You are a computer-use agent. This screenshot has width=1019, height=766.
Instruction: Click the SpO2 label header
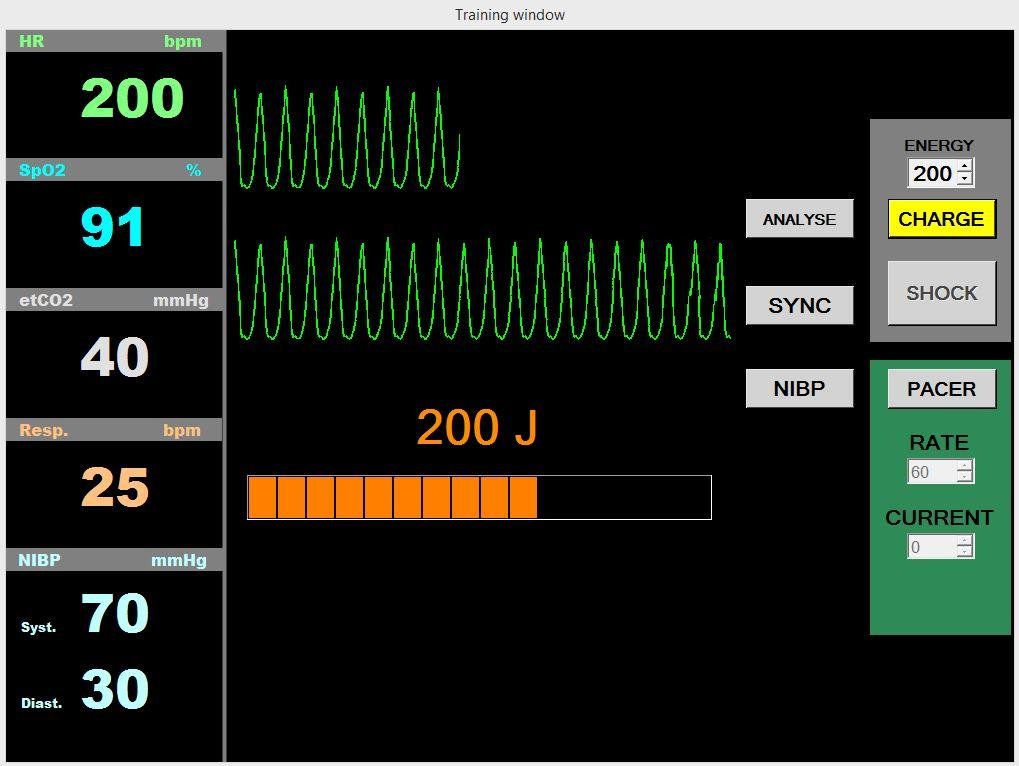point(42,170)
